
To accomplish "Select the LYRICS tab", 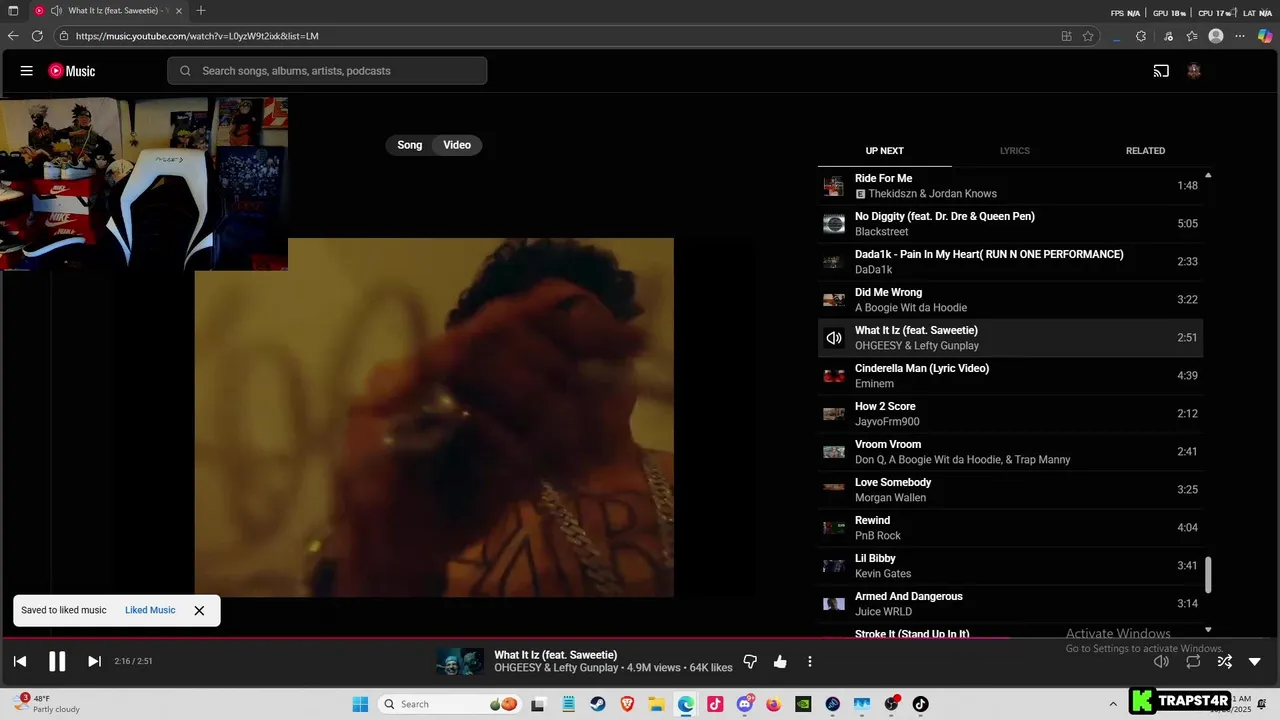I will coord(1015,151).
